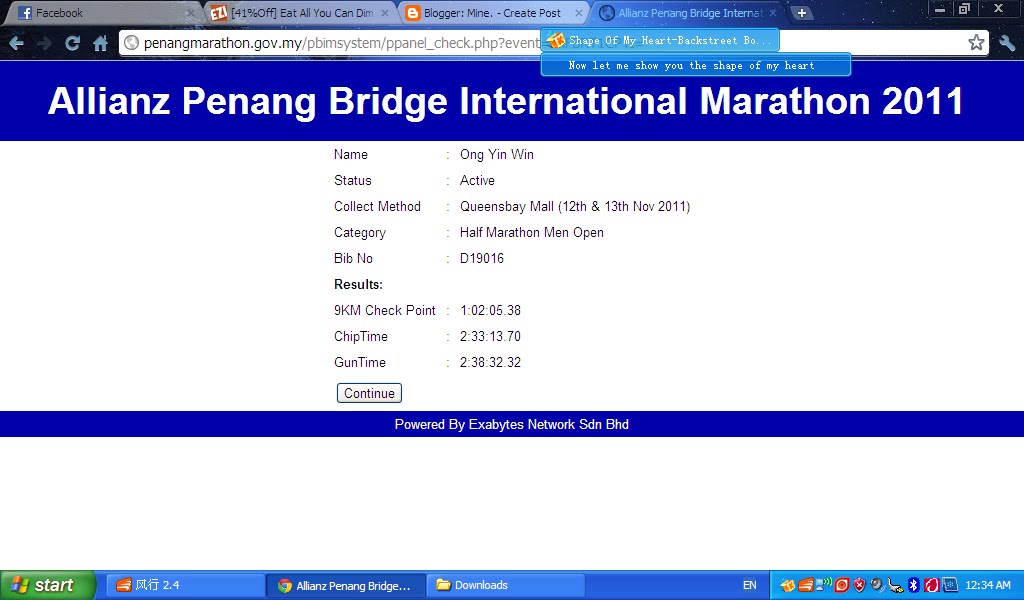Screen dimensions: 1024x600
Task: Close the Blogger Create Post tab
Action: click(x=579, y=13)
